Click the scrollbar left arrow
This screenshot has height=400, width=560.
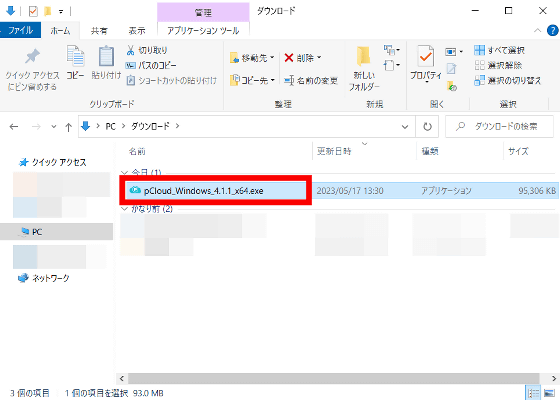click(122, 378)
